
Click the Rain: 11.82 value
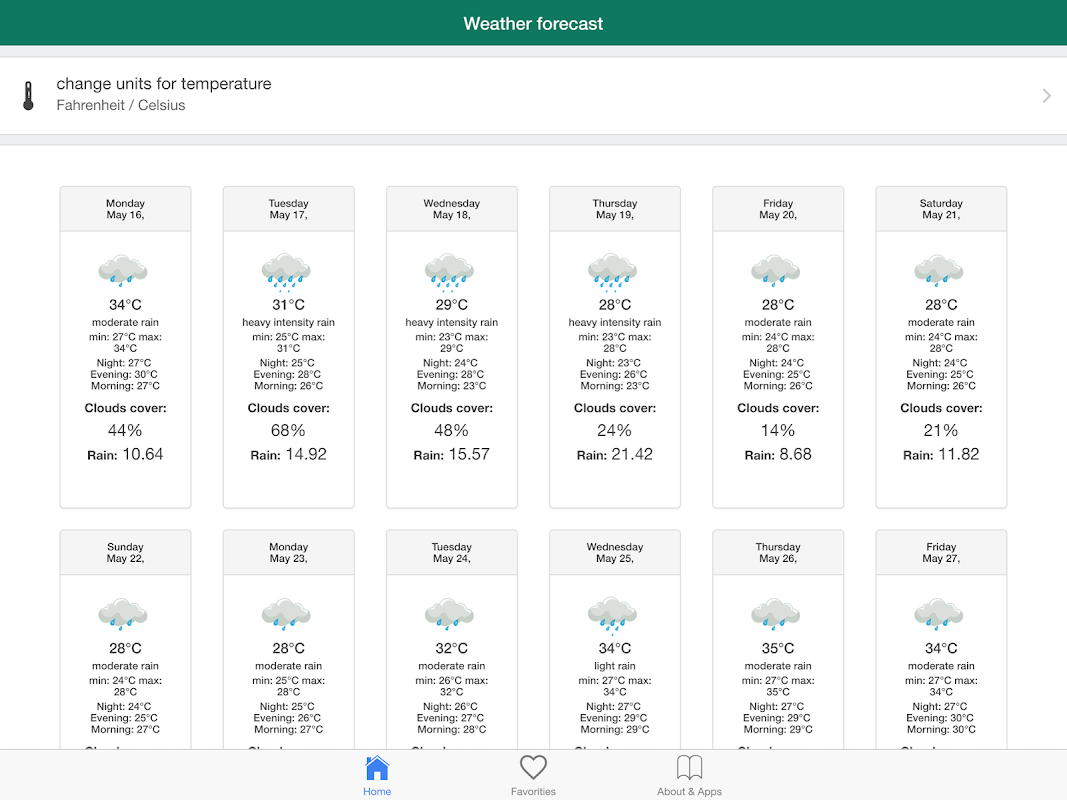tap(941, 454)
